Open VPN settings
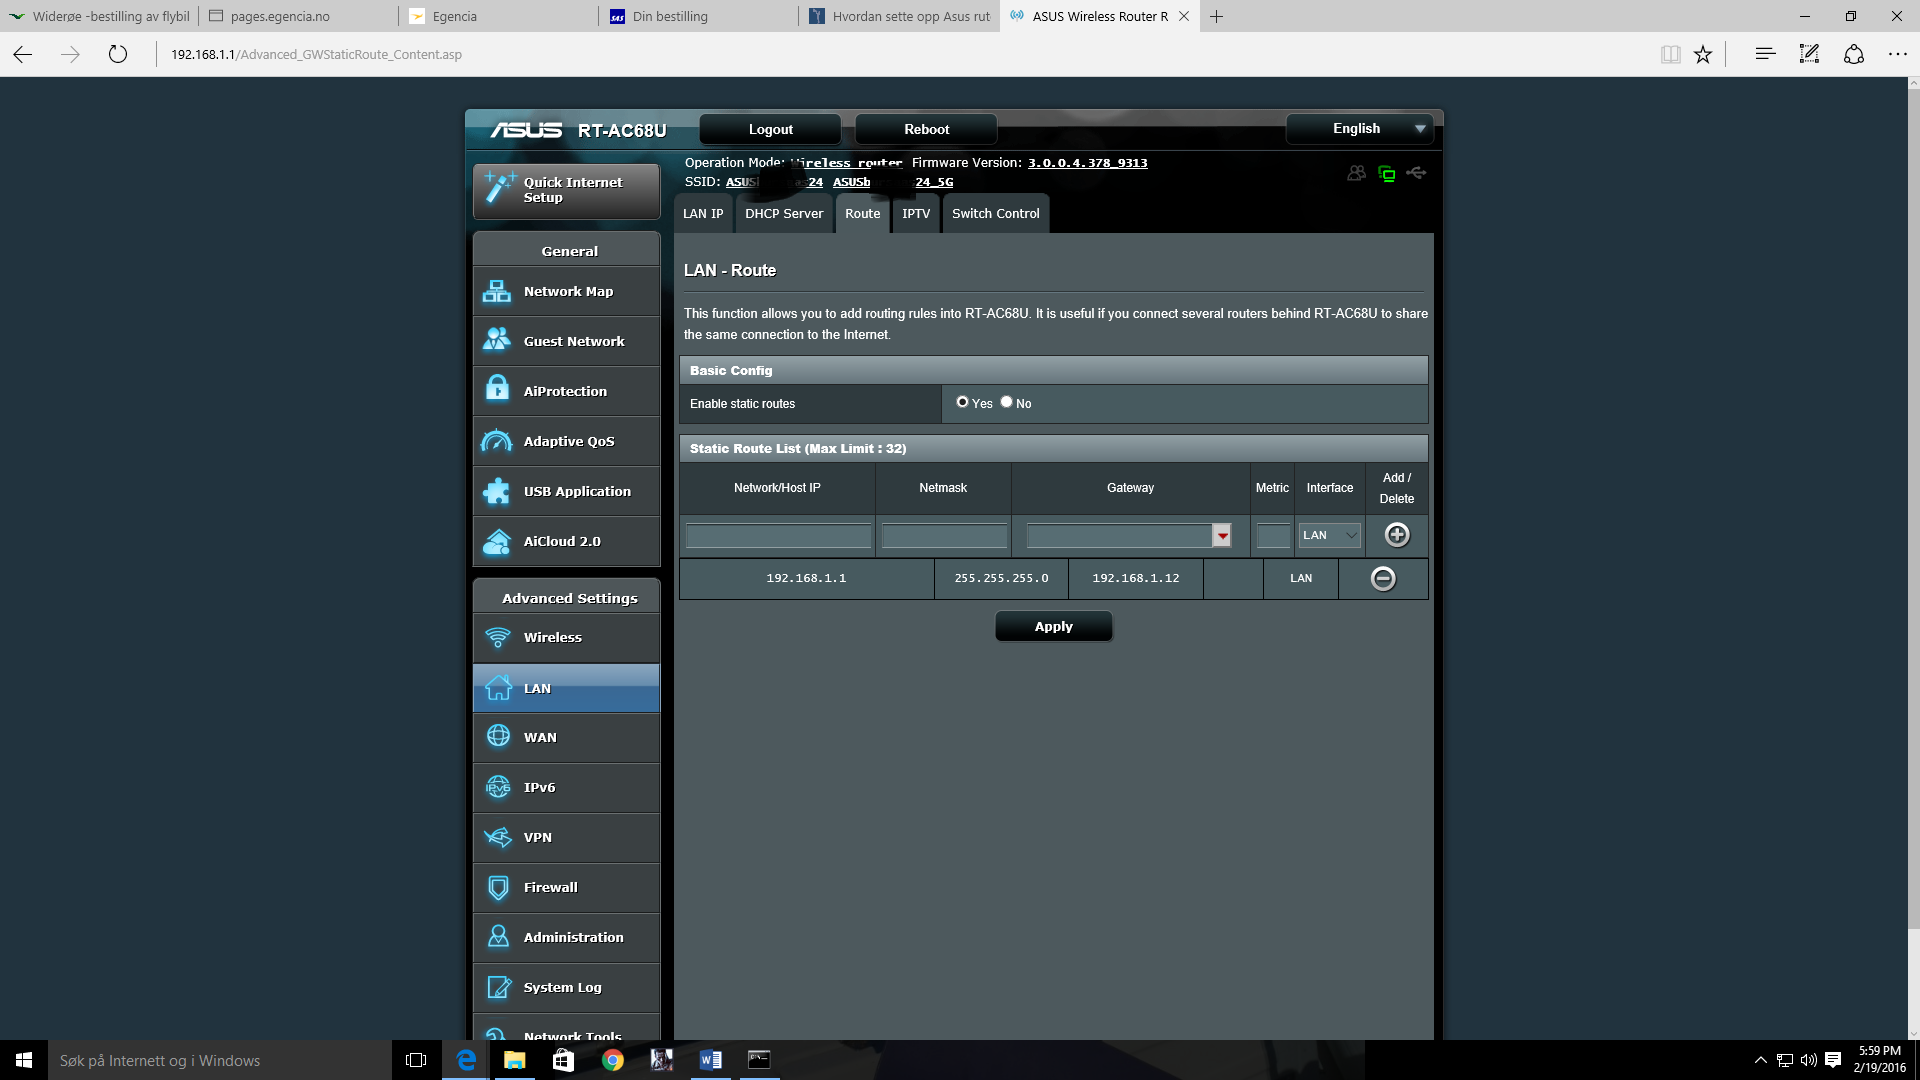 [566, 837]
